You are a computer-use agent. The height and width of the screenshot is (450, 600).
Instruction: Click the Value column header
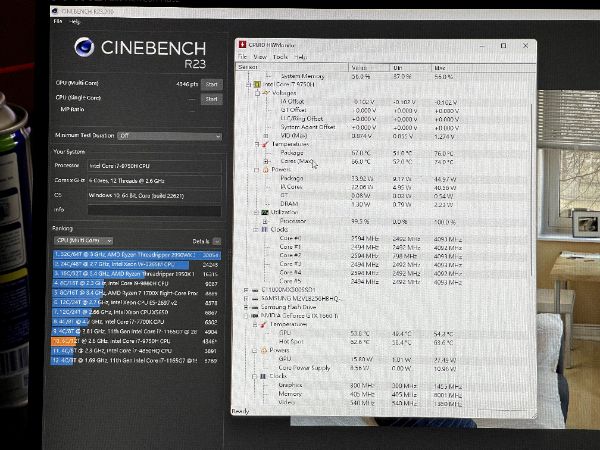(369, 68)
